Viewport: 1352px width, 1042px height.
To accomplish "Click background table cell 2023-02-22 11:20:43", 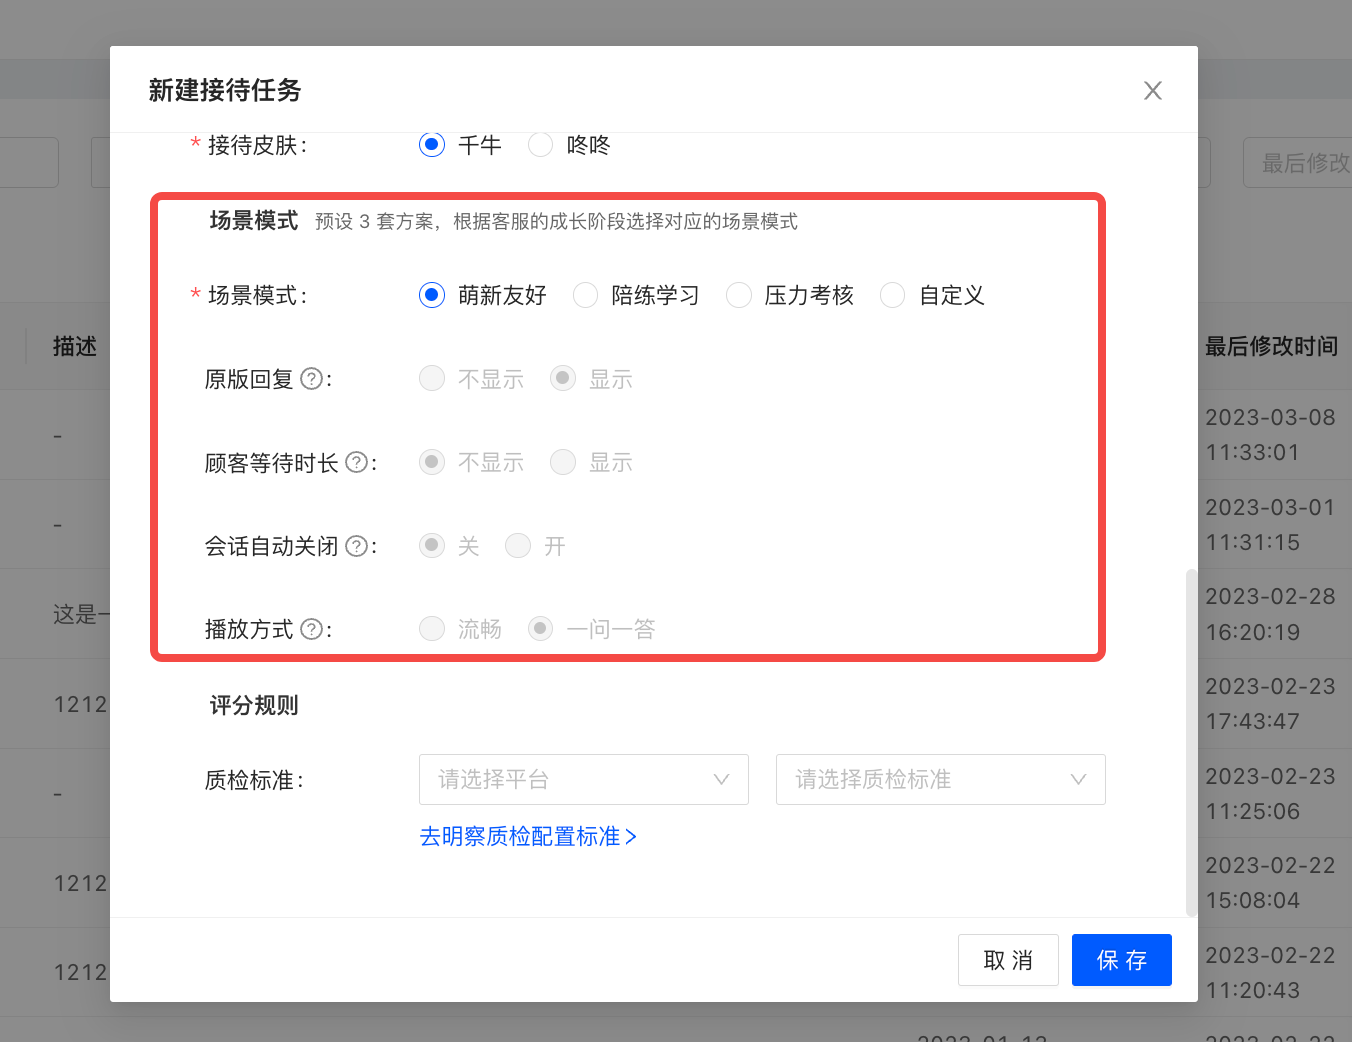I will coord(1270,973).
